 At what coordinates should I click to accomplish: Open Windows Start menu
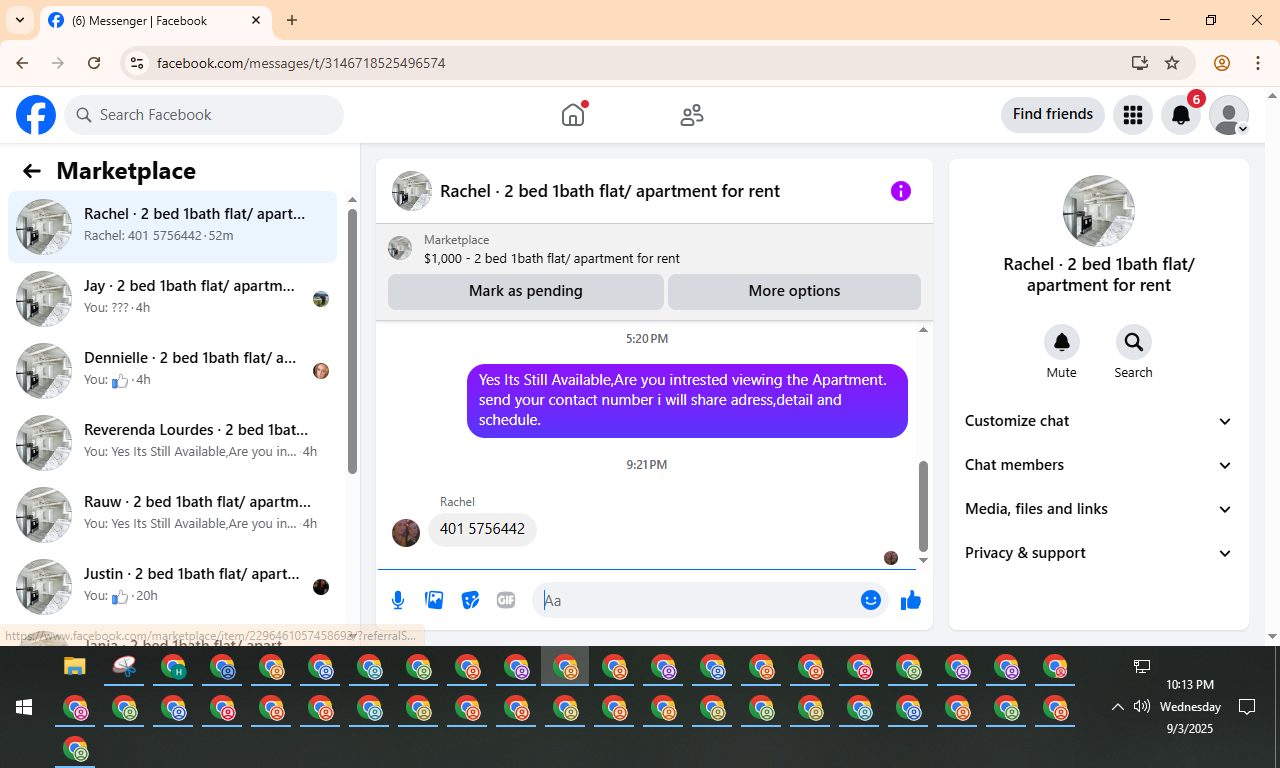pos(24,707)
